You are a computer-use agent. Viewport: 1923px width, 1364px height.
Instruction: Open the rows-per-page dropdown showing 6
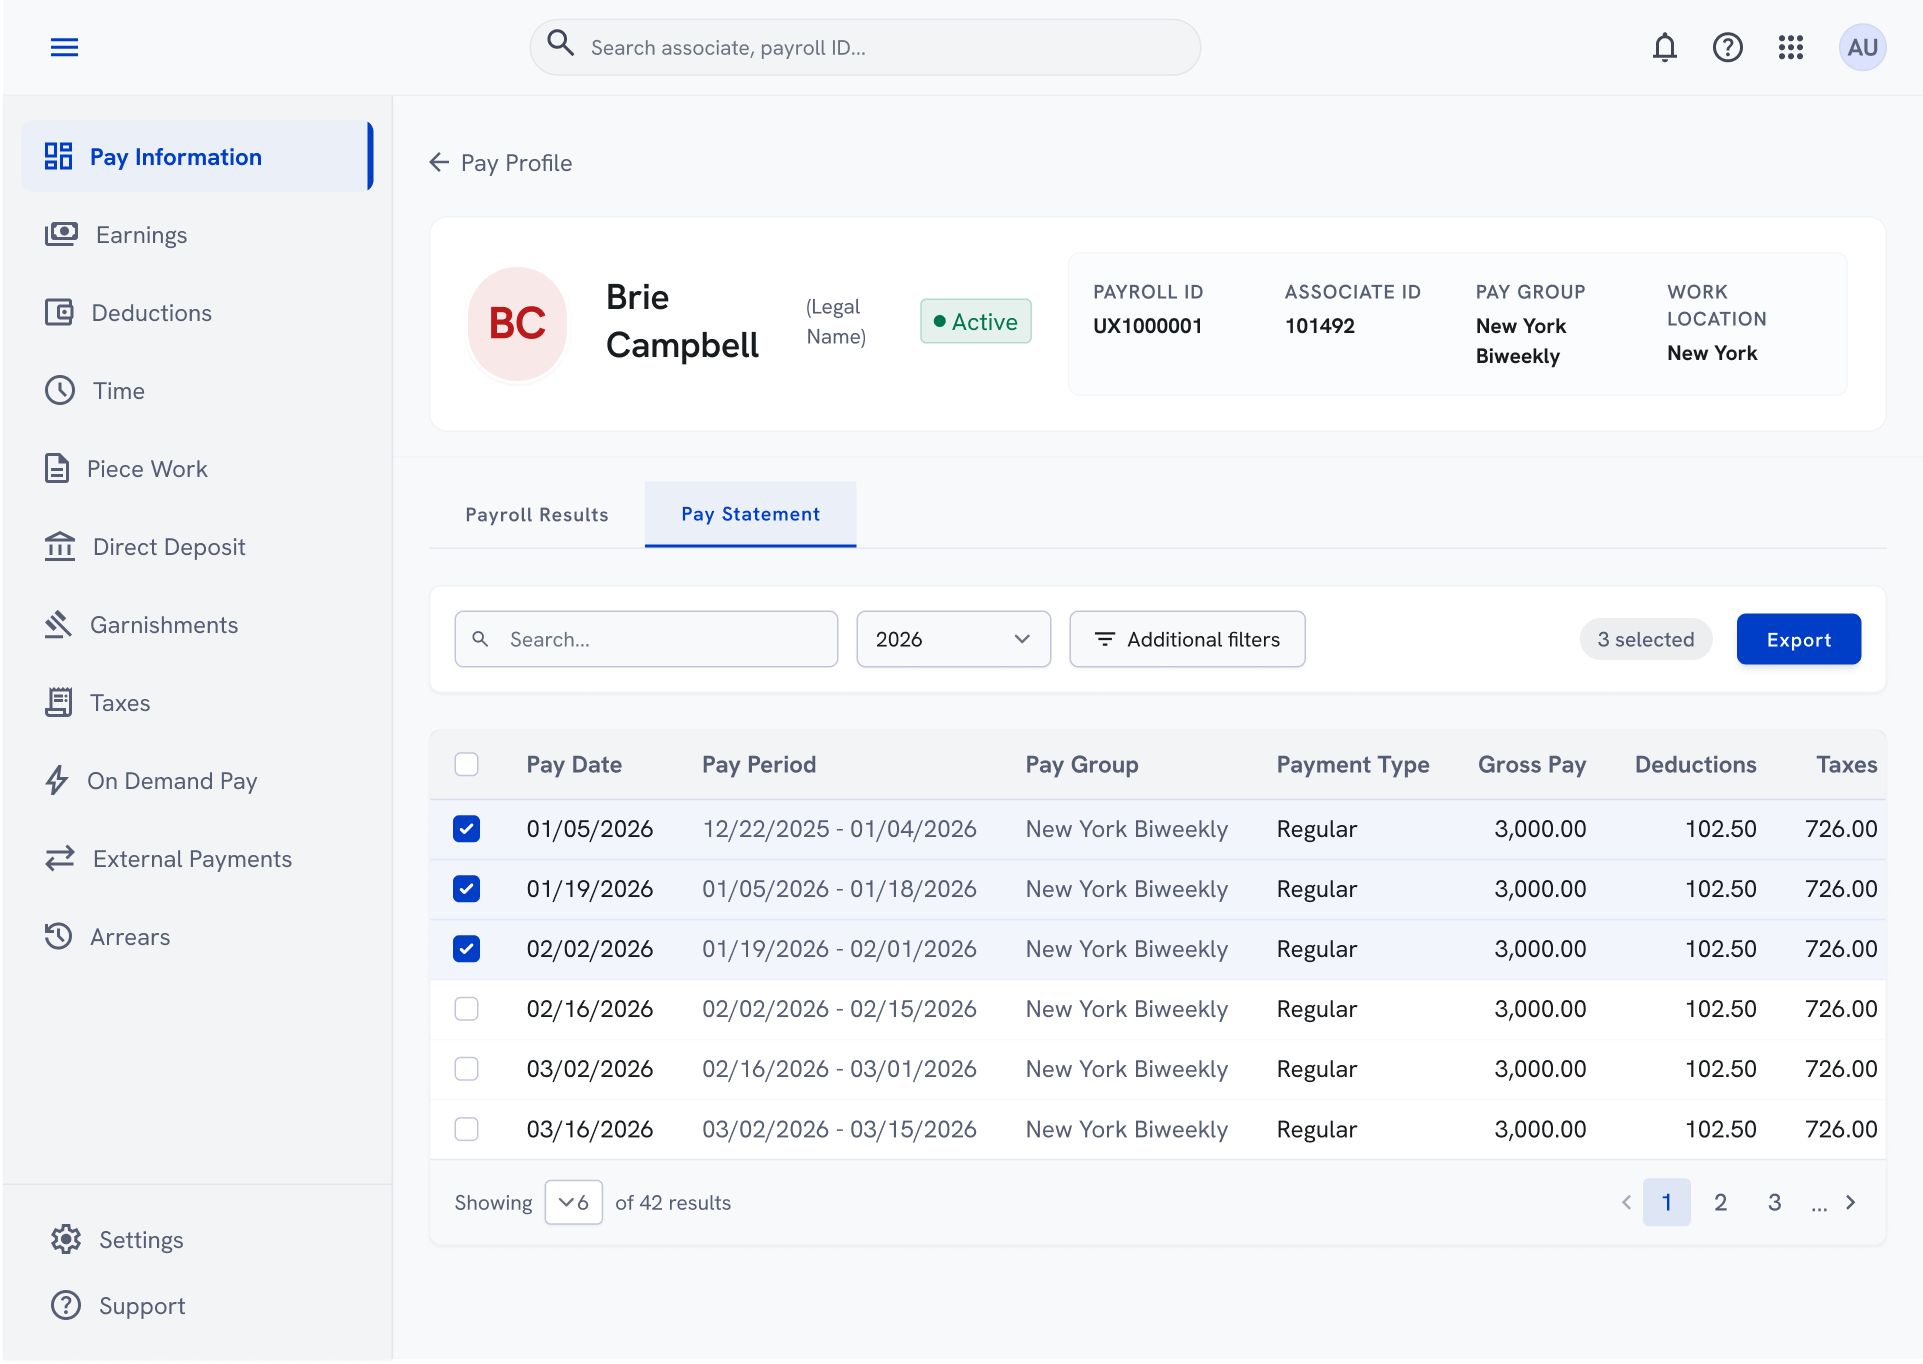pos(573,1202)
